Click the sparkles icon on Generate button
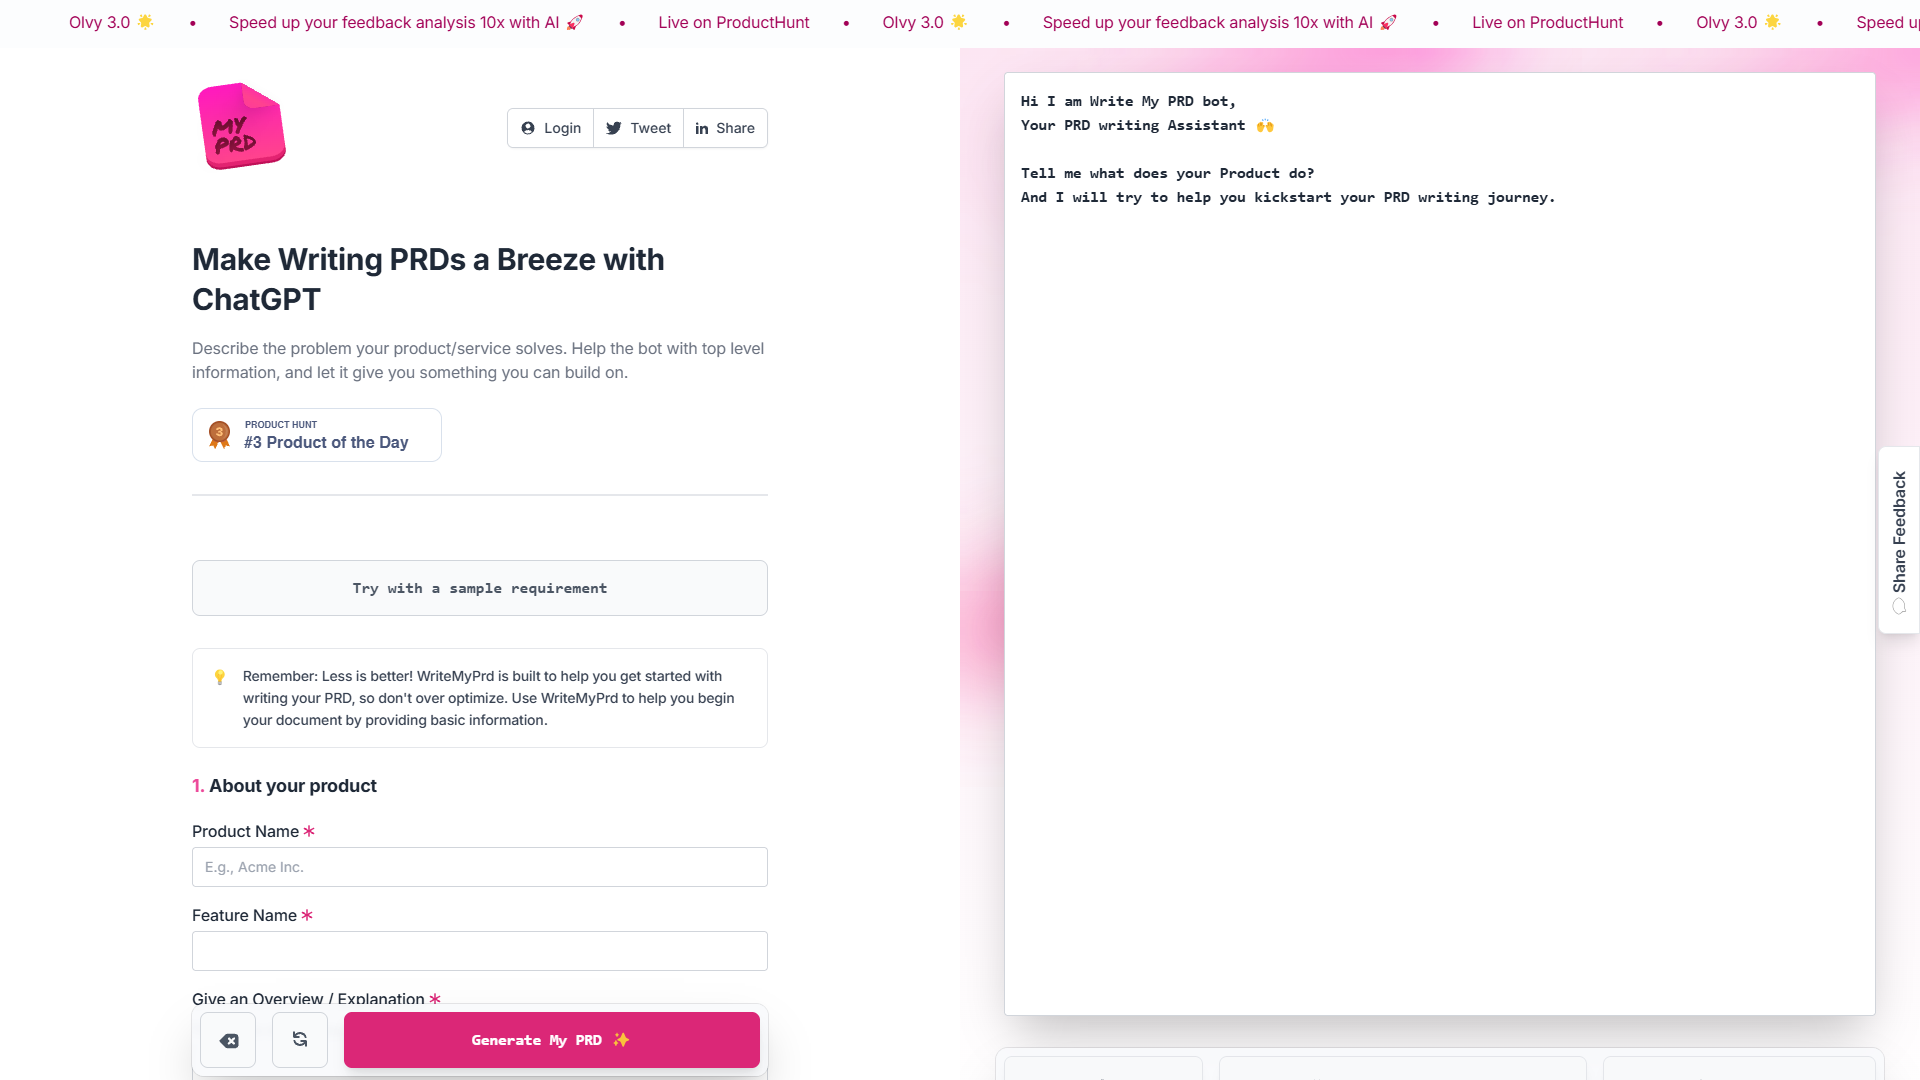Image resolution: width=1920 pixels, height=1080 pixels. coord(620,1040)
